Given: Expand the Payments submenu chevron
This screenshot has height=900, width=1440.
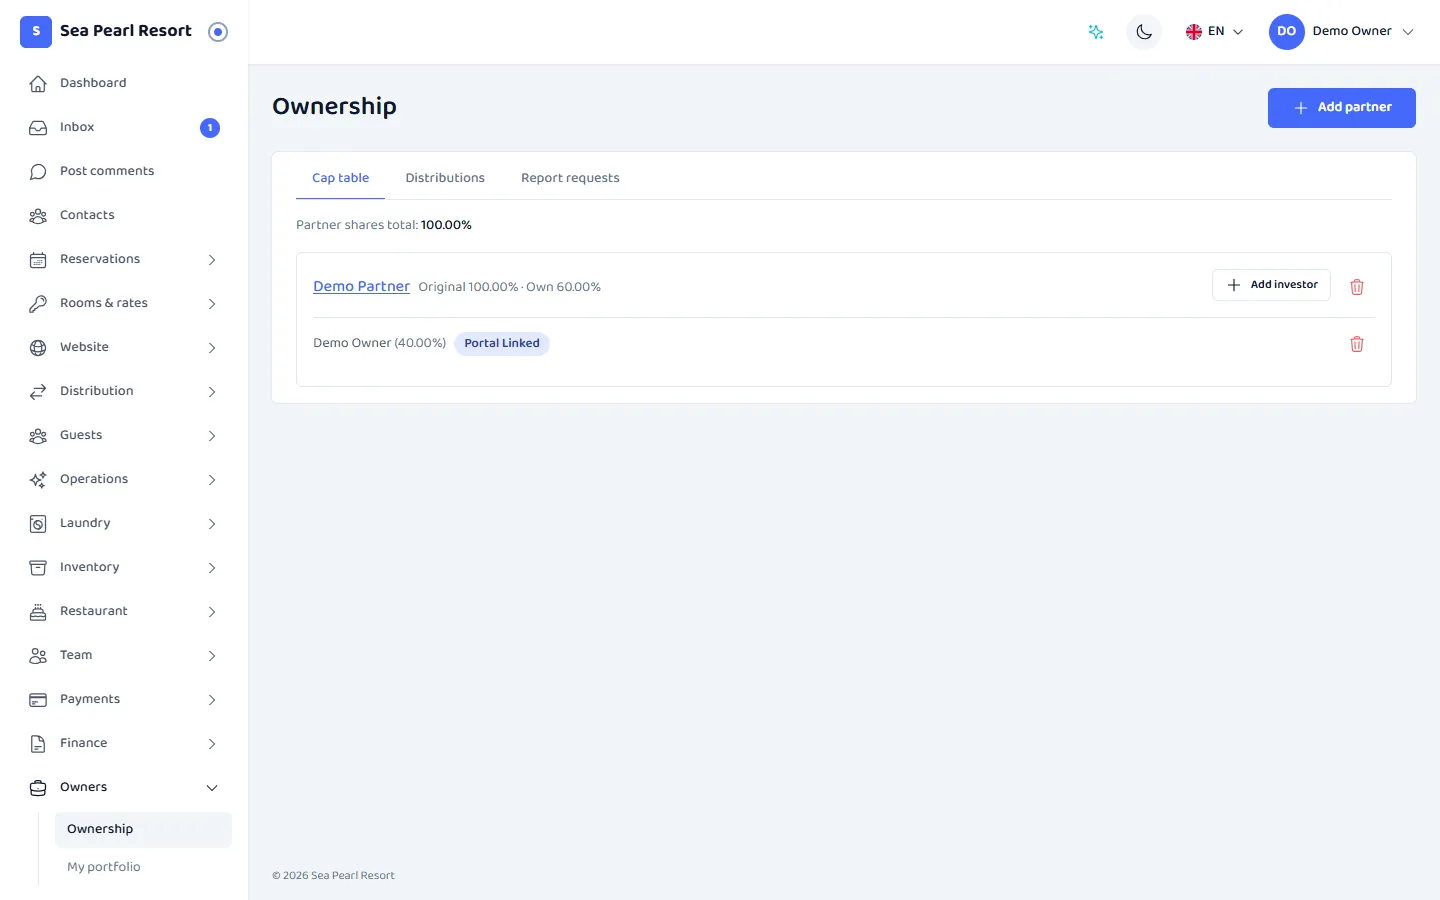Looking at the screenshot, I should (212, 700).
